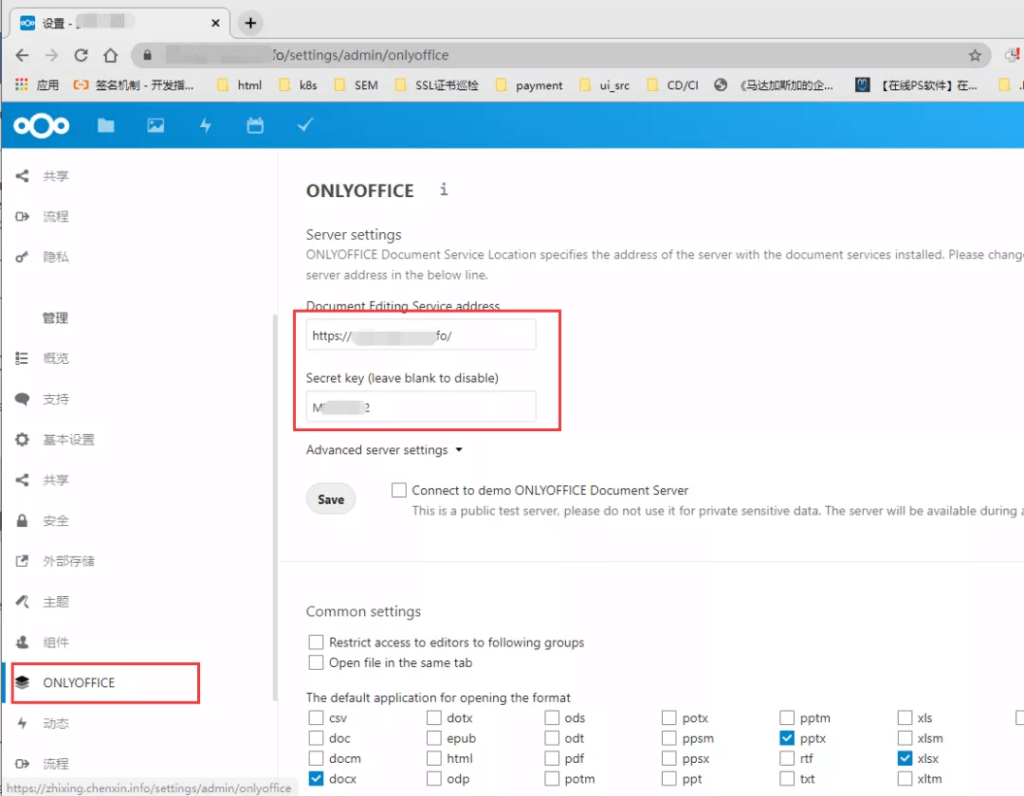
Task: Check the docm format checkbox
Action: (316, 758)
